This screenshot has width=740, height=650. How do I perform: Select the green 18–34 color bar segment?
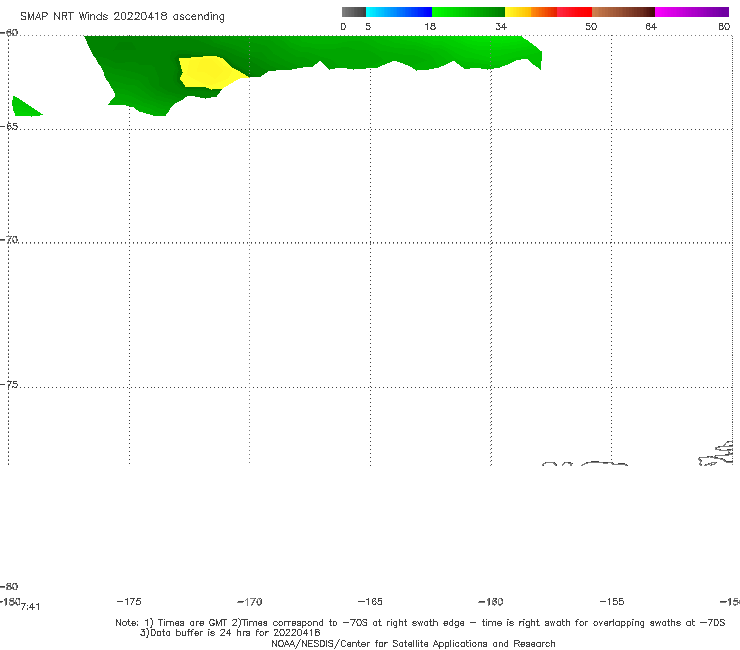point(469,12)
